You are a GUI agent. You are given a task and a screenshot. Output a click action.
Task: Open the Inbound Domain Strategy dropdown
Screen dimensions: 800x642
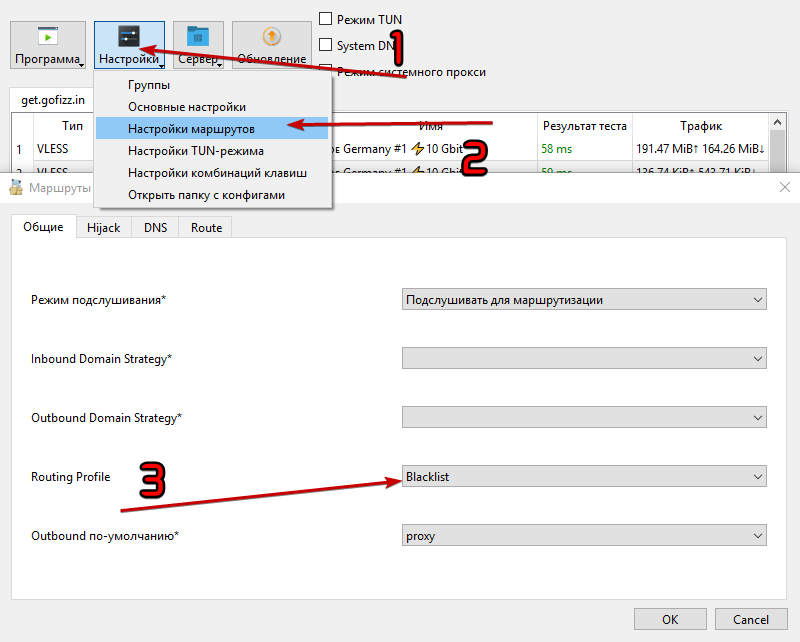585,358
